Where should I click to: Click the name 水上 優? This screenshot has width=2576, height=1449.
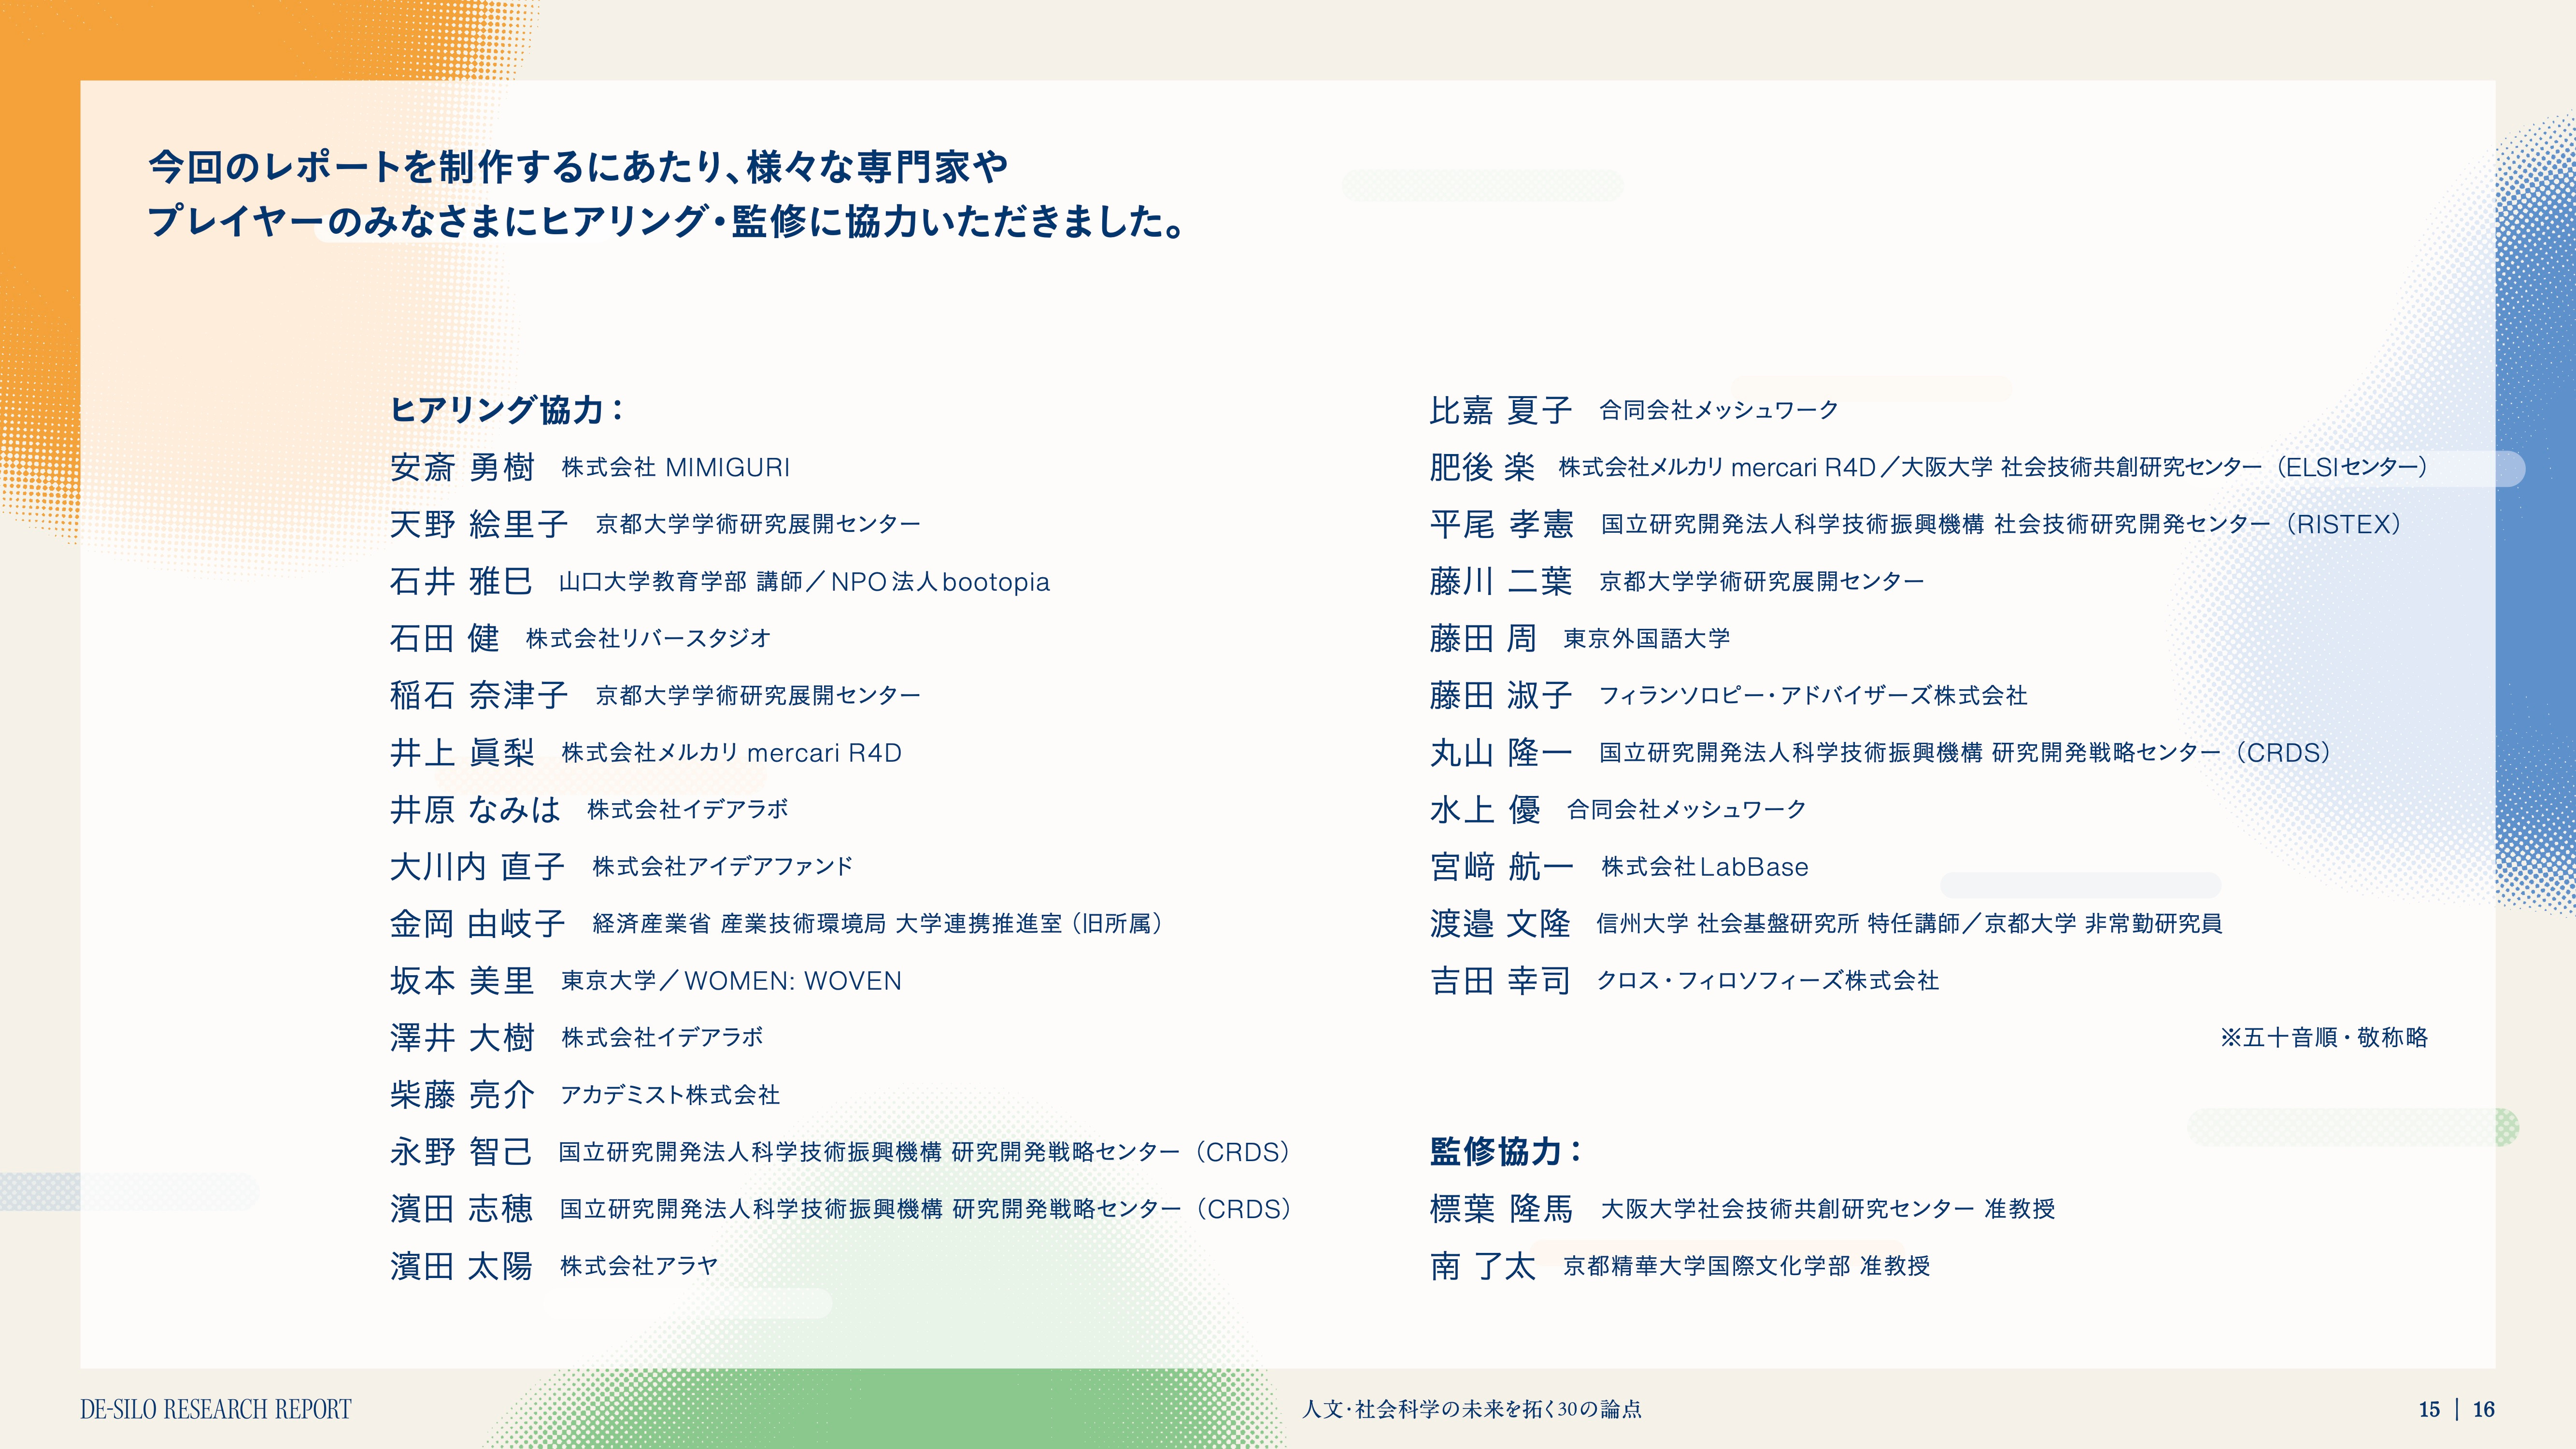[1485, 809]
